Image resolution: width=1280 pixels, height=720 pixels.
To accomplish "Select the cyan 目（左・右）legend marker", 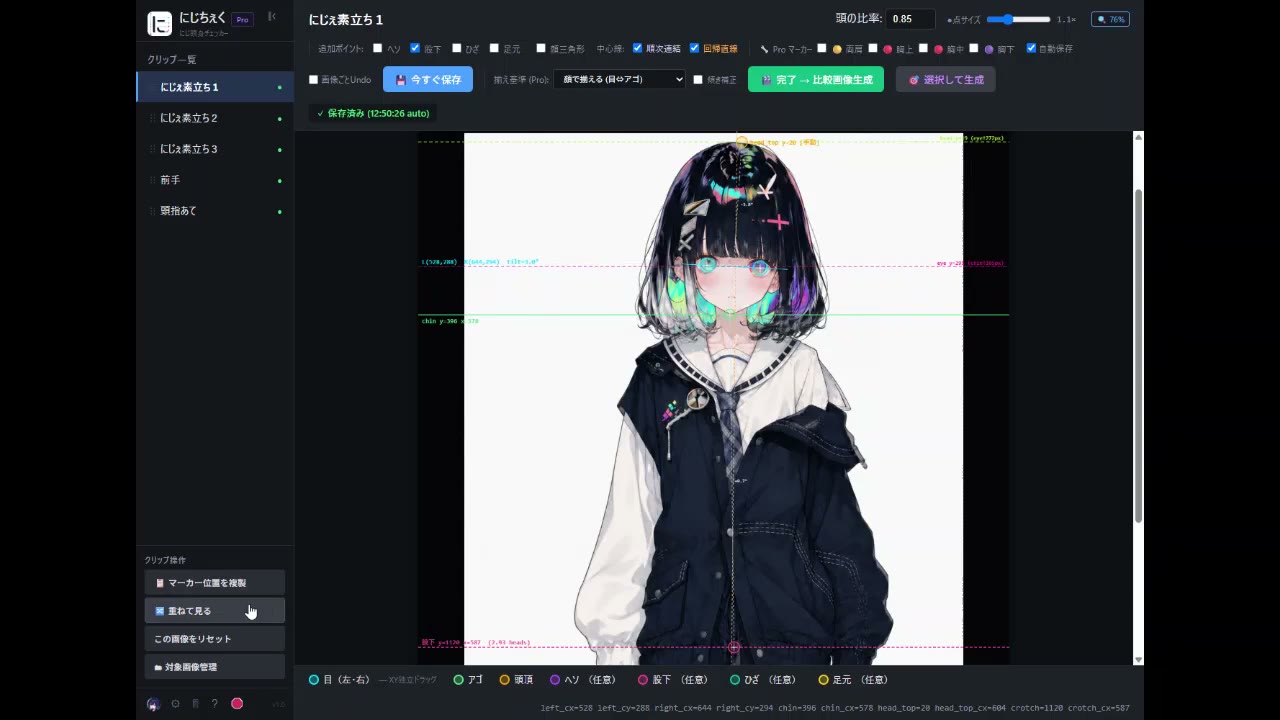I will 314,680.
